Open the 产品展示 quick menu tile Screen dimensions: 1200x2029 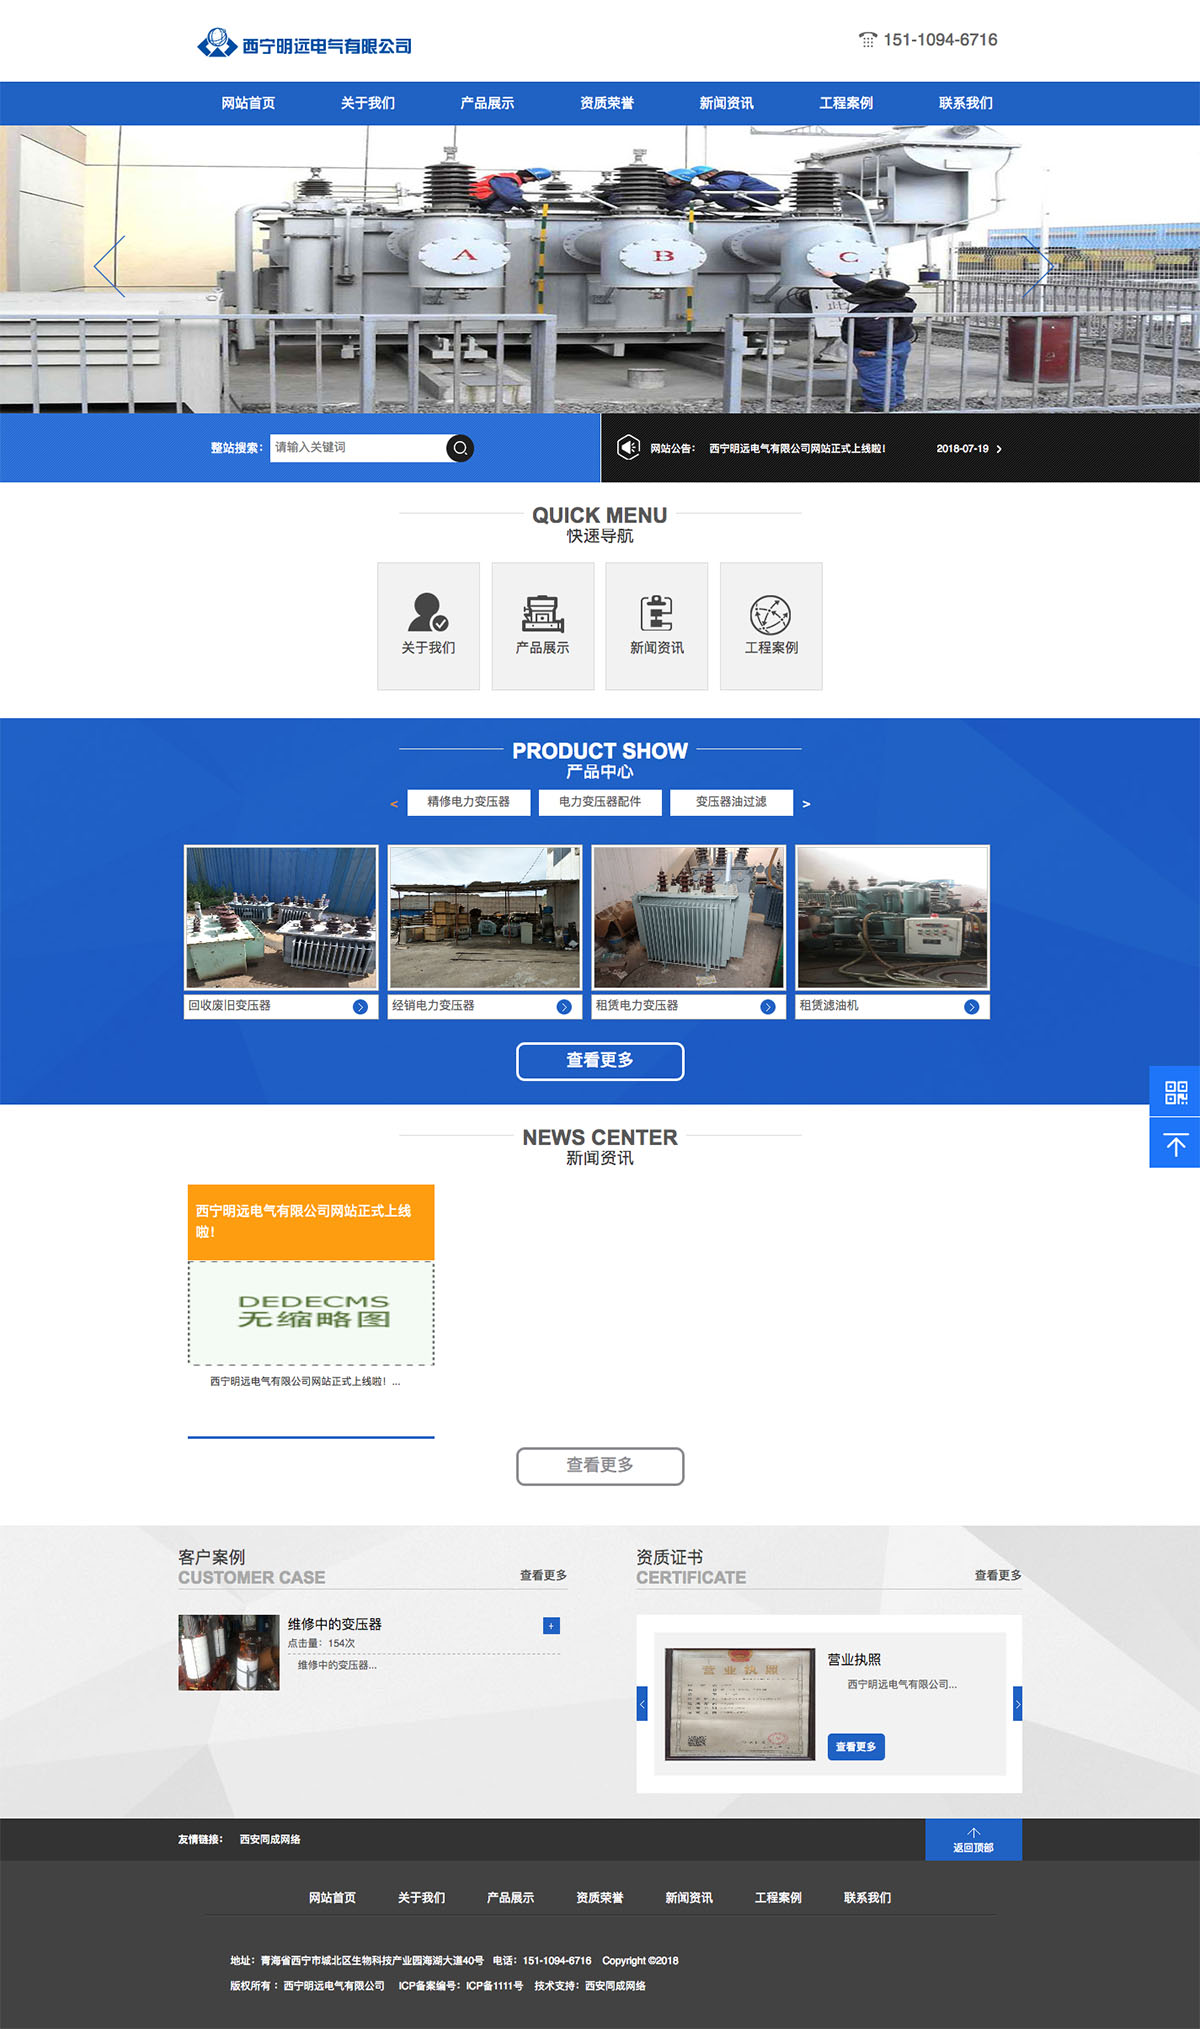[543, 626]
